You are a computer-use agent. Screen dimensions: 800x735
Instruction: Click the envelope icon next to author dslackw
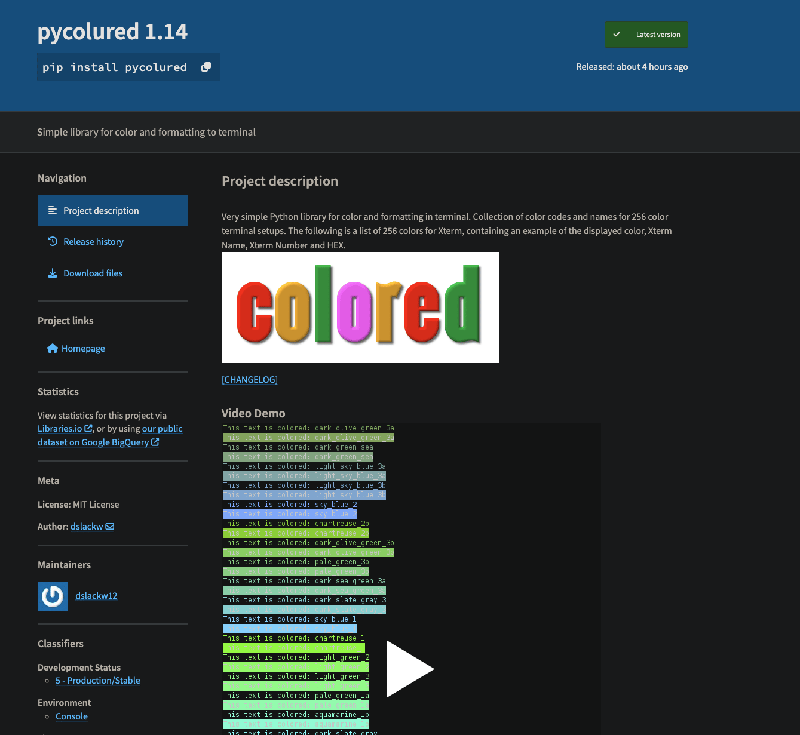(110, 526)
